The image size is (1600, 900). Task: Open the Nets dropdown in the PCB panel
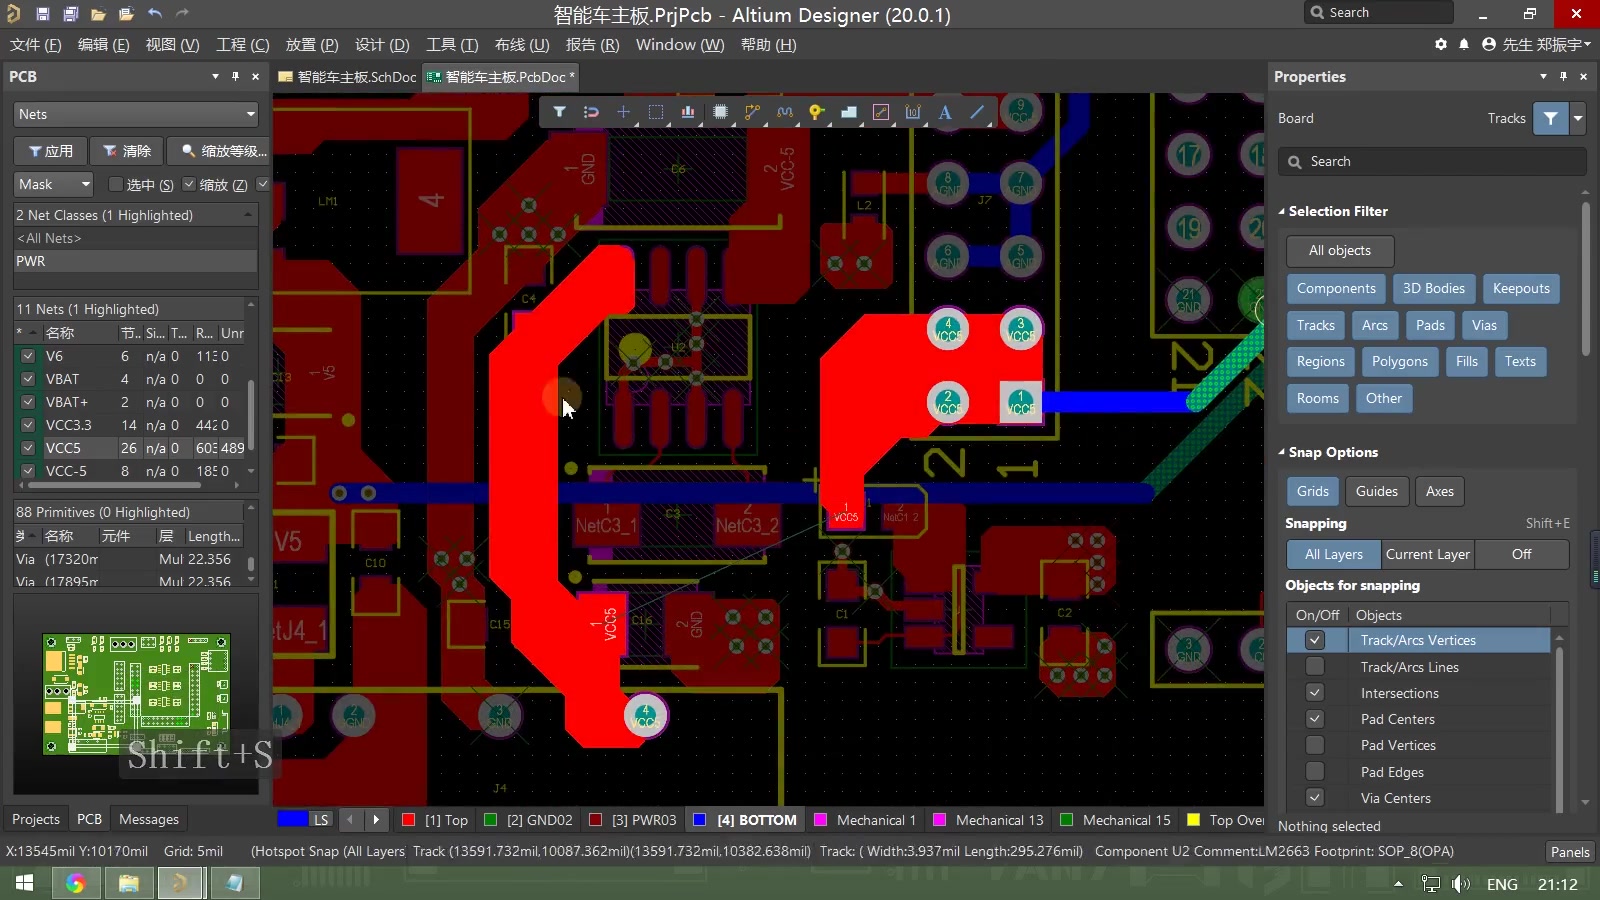coord(136,114)
